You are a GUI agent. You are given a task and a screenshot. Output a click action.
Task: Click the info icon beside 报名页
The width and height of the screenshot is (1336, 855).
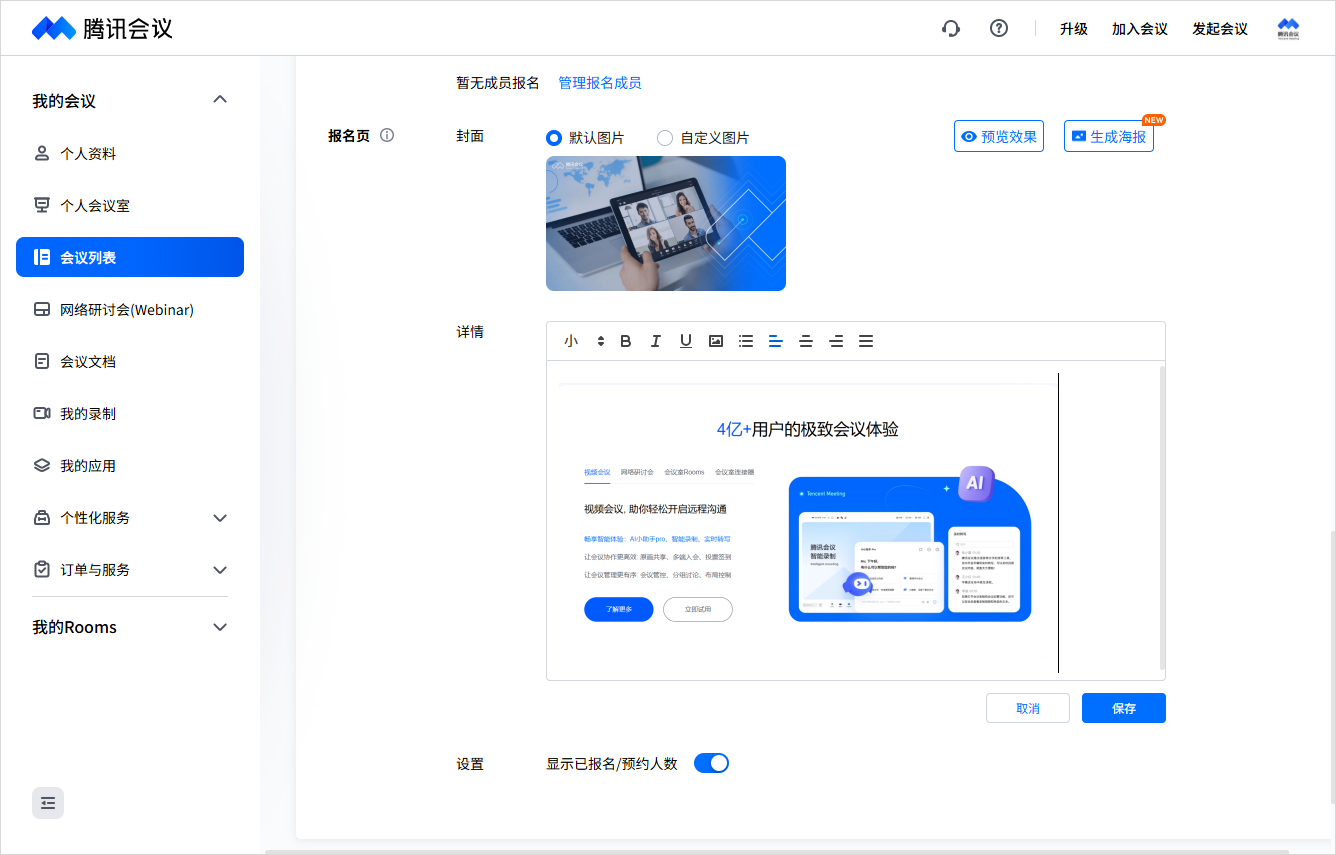[x=387, y=135]
